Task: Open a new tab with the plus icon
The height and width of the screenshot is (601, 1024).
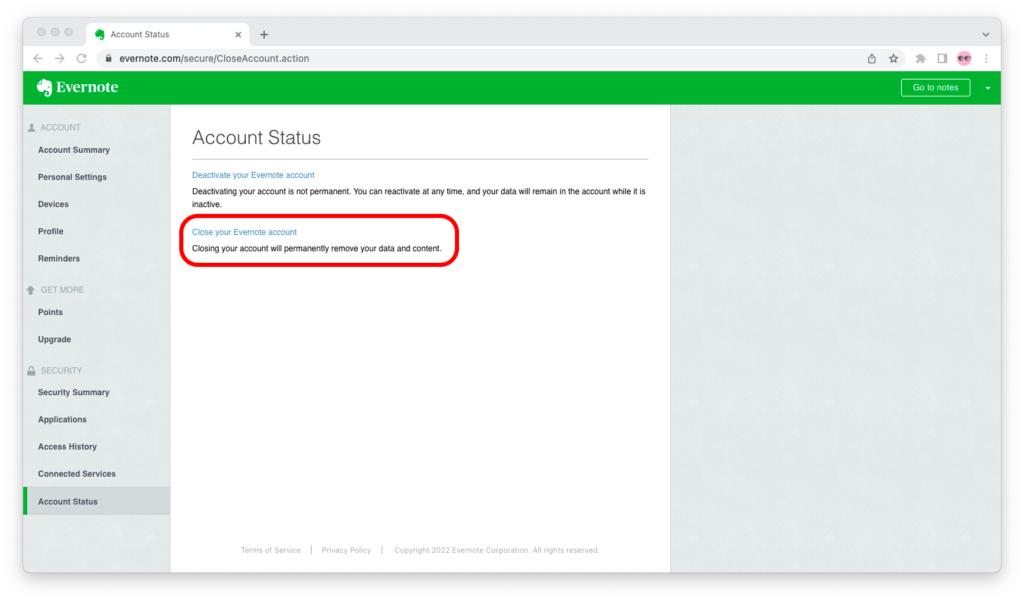Action: pos(264,35)
